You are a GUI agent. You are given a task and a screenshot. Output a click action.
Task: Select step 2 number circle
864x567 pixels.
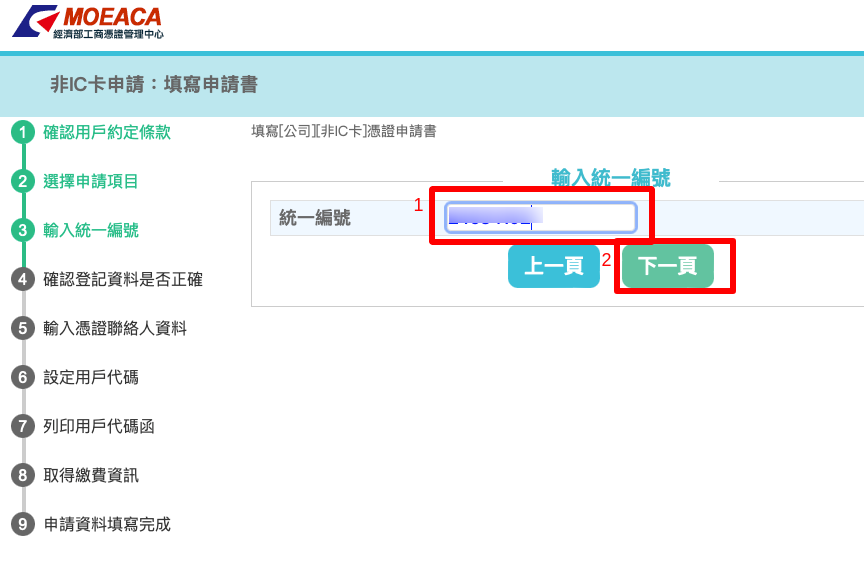pyautogui.click(x=23, y=181)
